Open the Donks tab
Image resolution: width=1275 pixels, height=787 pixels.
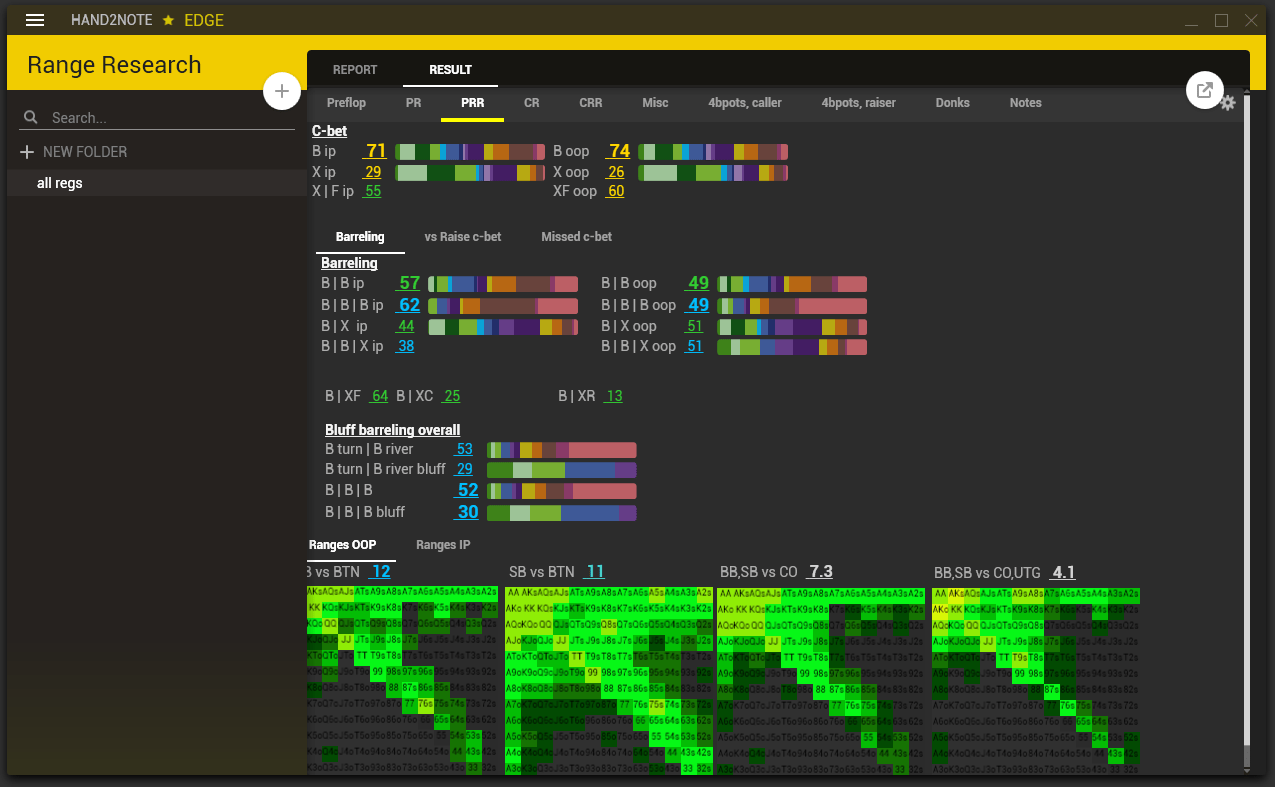pos(952,102)
